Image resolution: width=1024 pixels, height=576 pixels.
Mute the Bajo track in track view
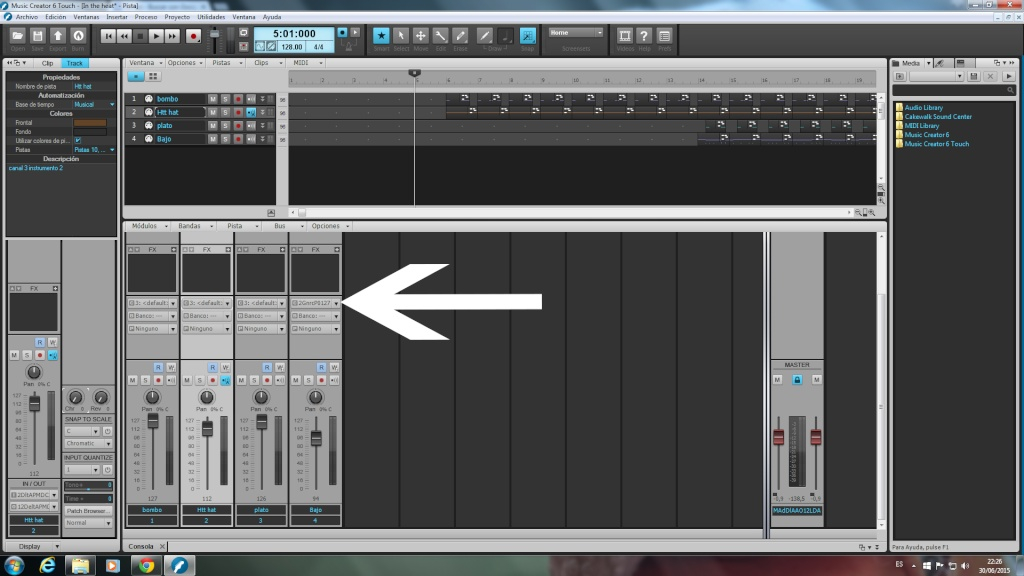click(212, 139)
